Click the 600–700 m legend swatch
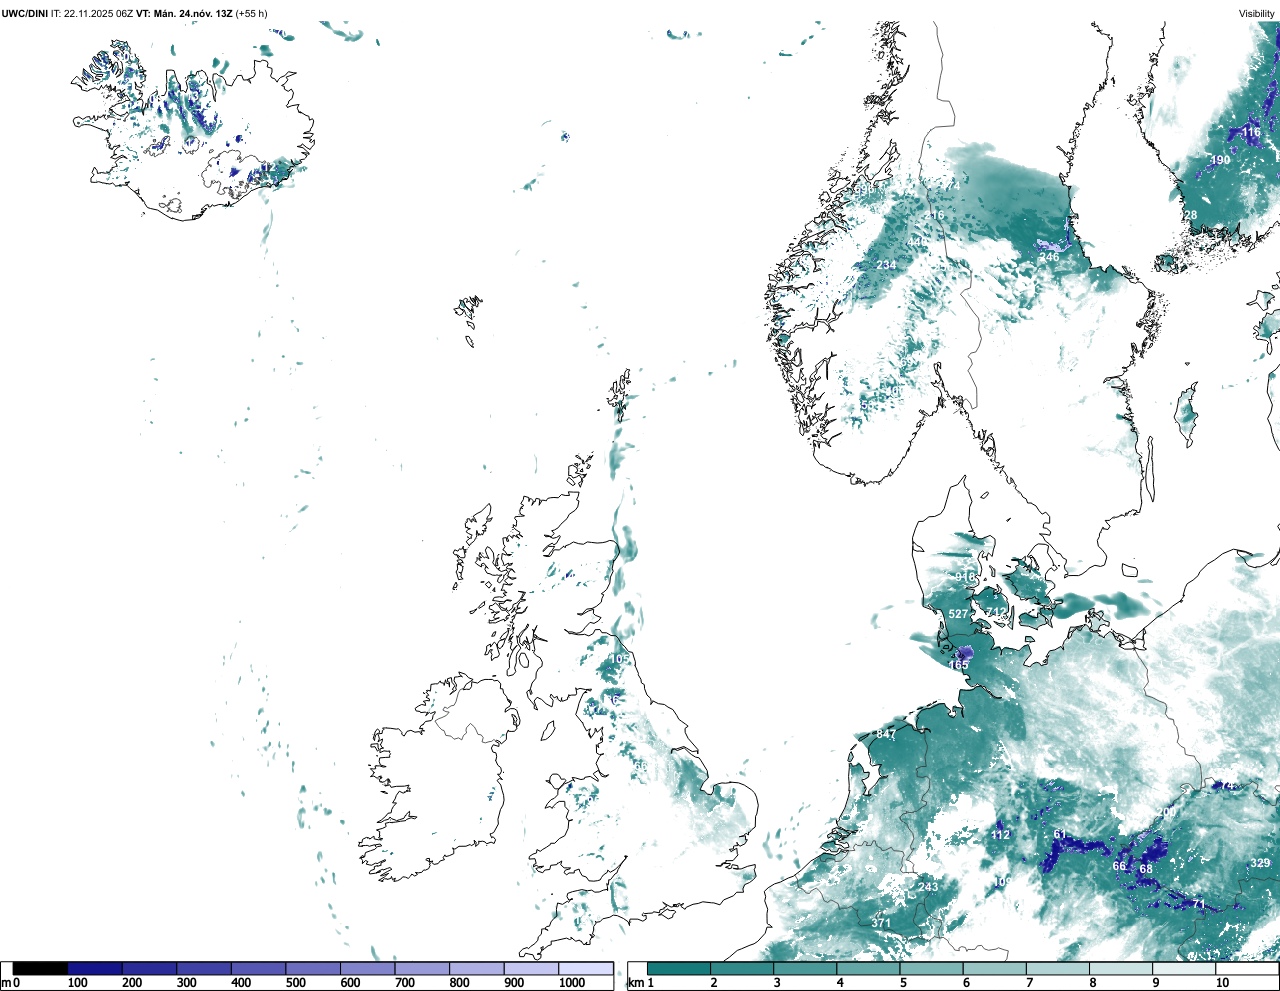Viewport: 1280px width, 991px height. [x=368, y=968]
